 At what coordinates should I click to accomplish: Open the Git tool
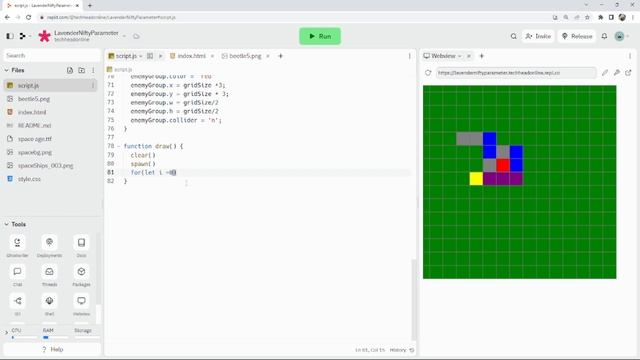pyautogui.click(x=17, y=305)
